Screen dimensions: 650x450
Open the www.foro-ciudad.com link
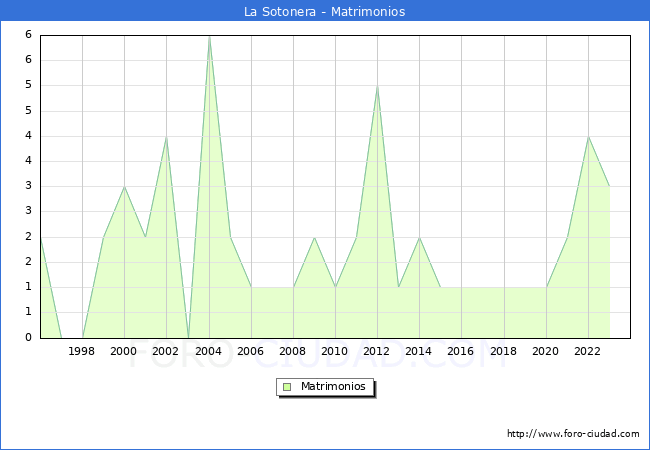[573, 434]
